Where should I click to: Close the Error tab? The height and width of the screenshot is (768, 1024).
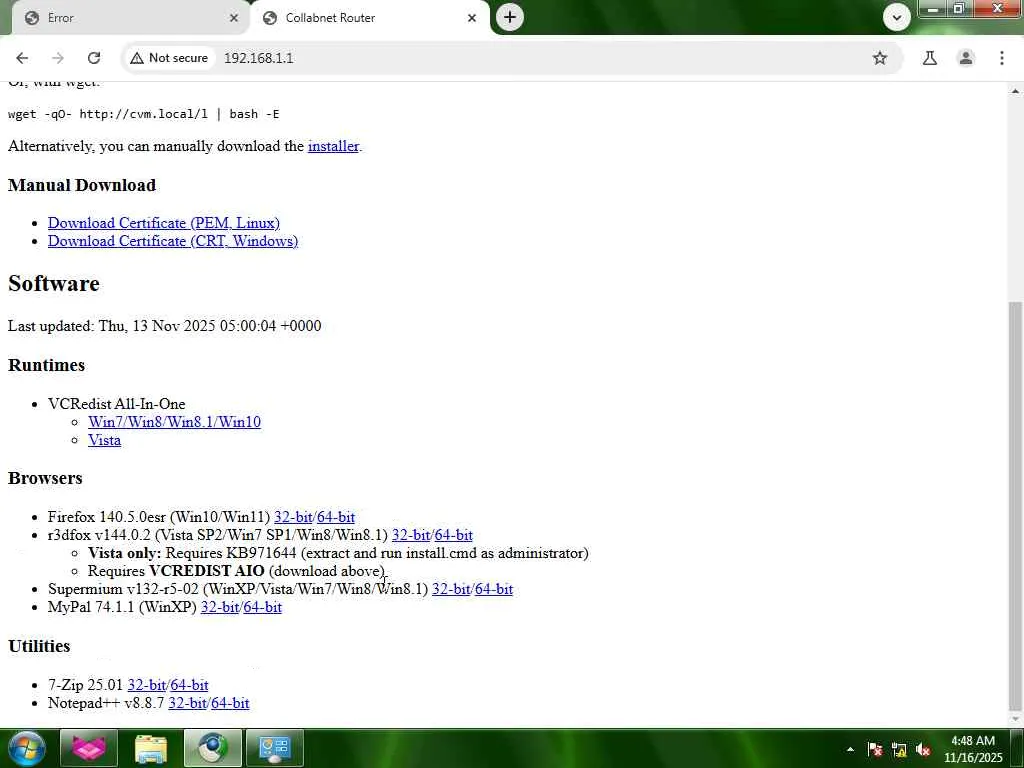point(234,18)
